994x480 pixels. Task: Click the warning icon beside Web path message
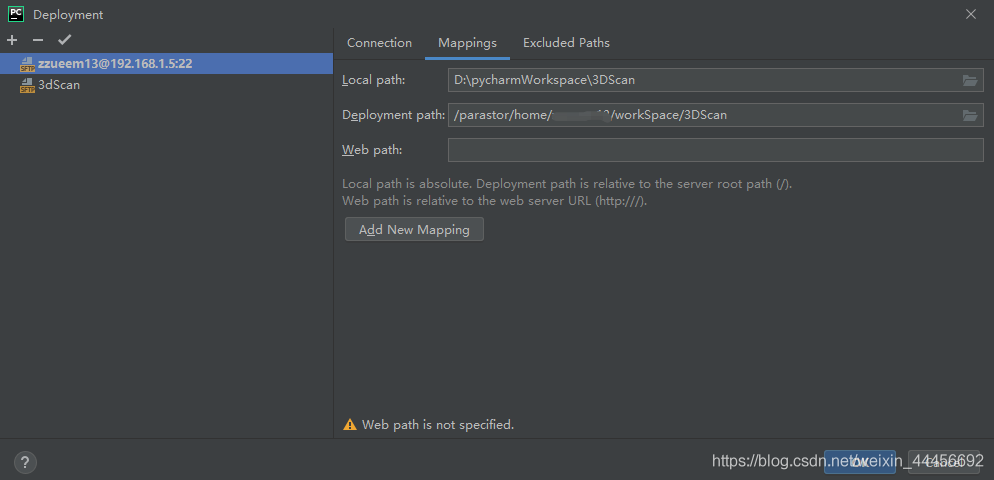[x=350, y=425]
